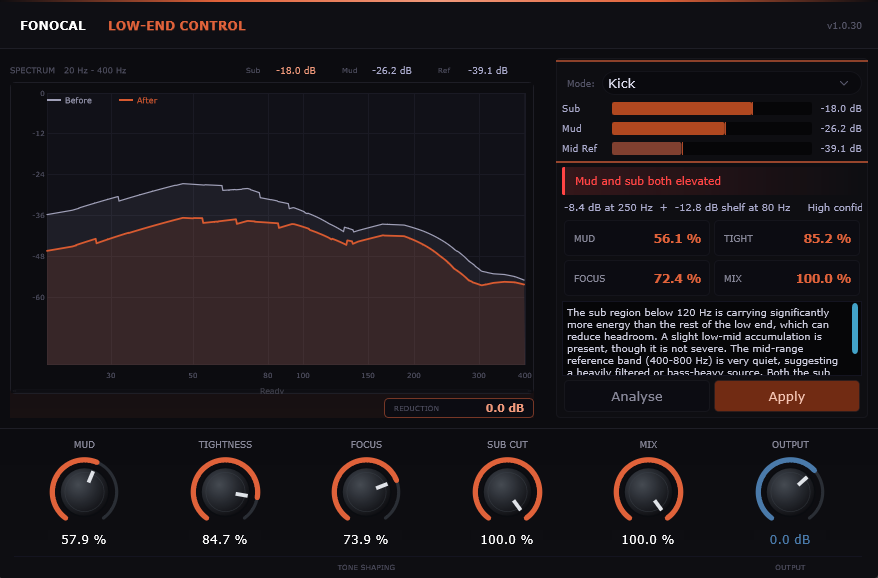The height and width of the screenshot is (578, 878).
Task: Click the 0.0 dB output value
Action: (x=790, y=540)
